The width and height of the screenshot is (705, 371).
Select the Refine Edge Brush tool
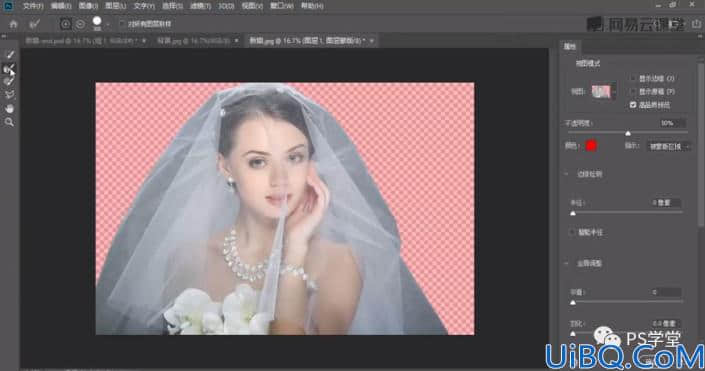pos(9,68)
